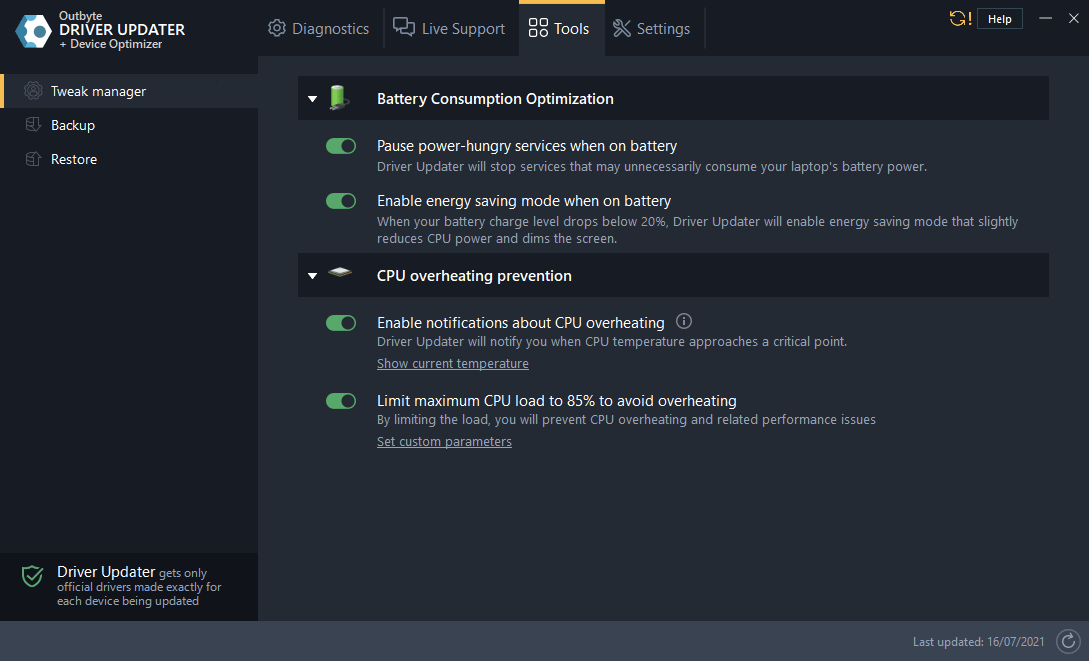This screenshot has height=661, width=1089.
Task: Select the Restore icon in the sidebar
Action: tap(35, 158)
